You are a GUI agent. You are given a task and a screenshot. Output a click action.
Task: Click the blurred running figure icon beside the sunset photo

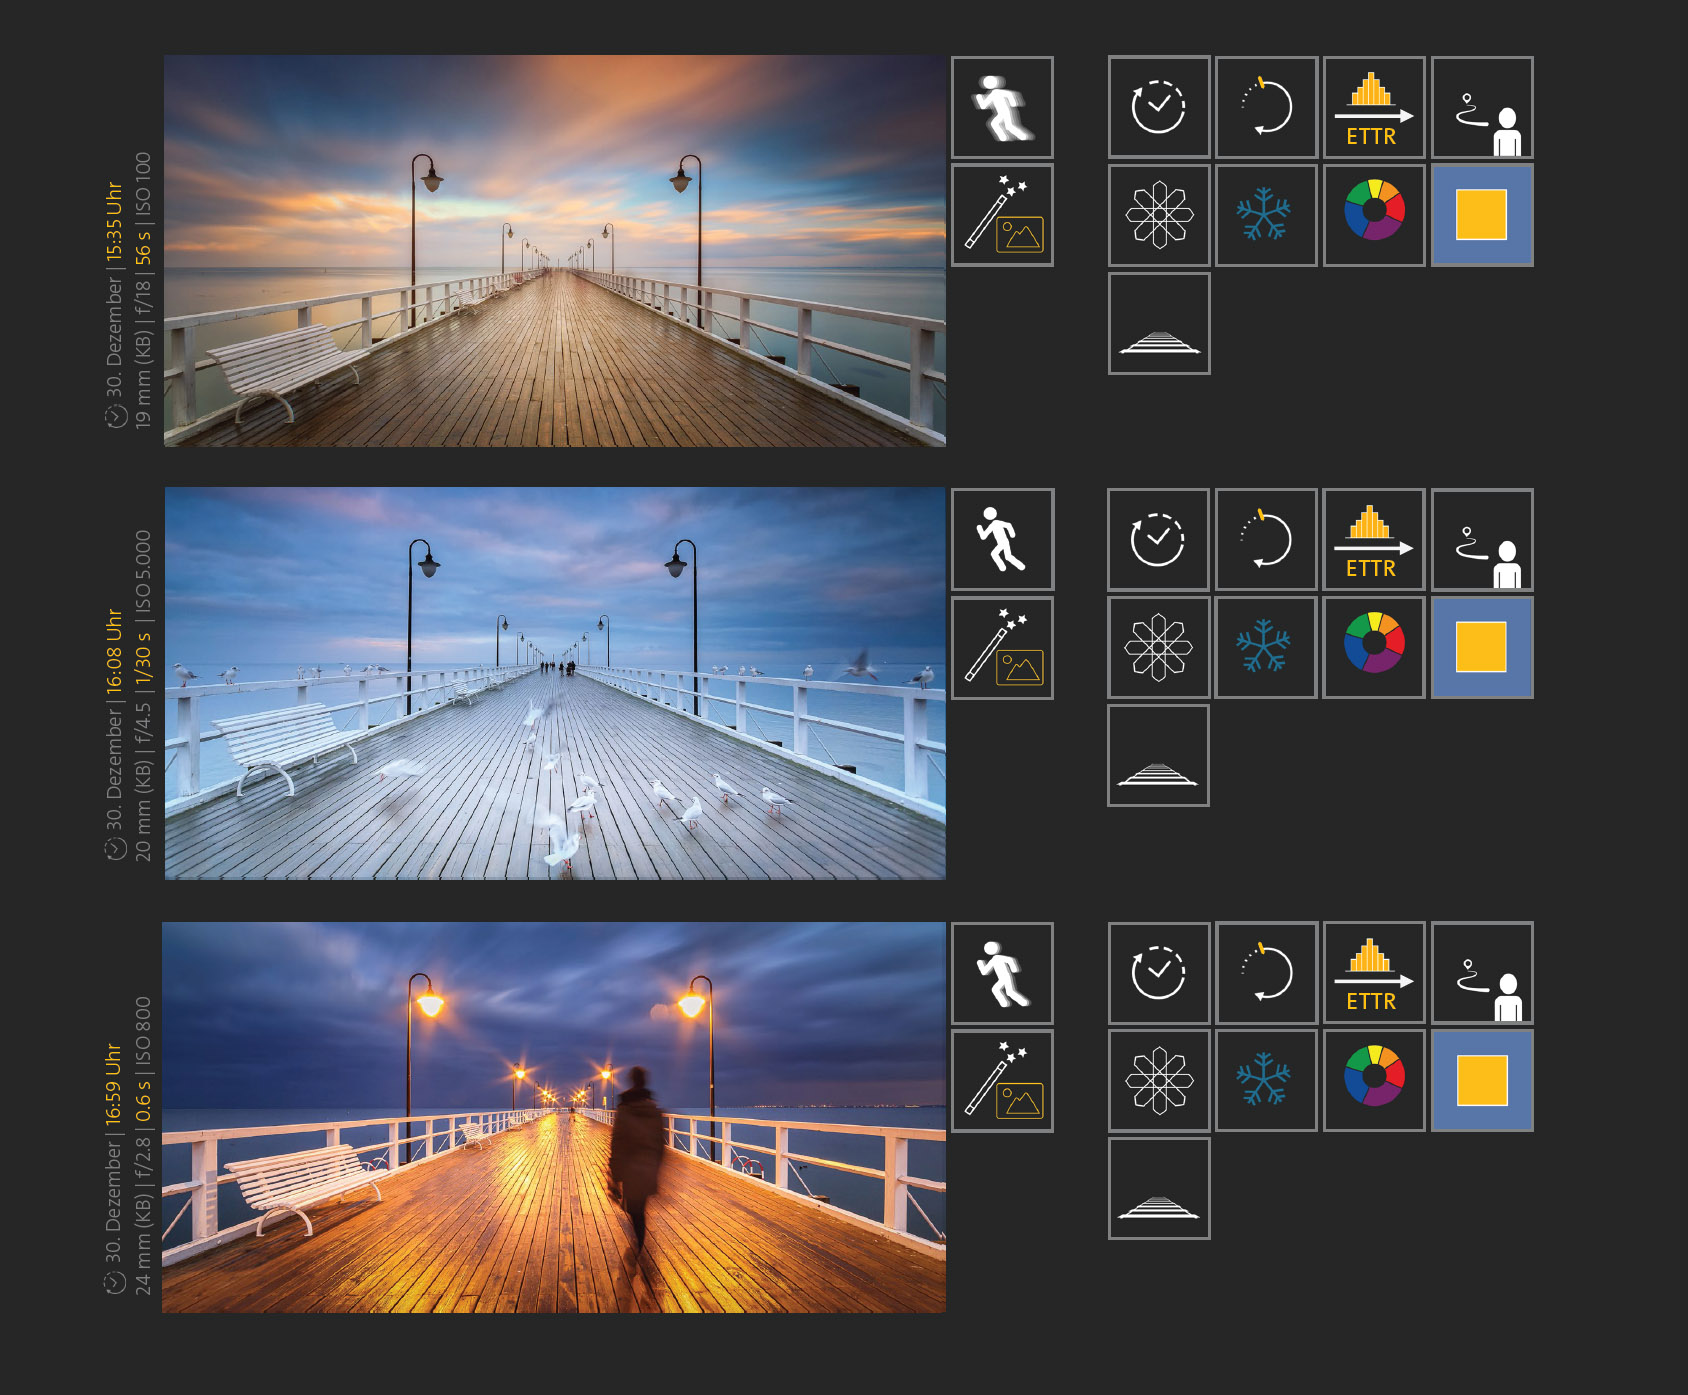pos(1002,107)
